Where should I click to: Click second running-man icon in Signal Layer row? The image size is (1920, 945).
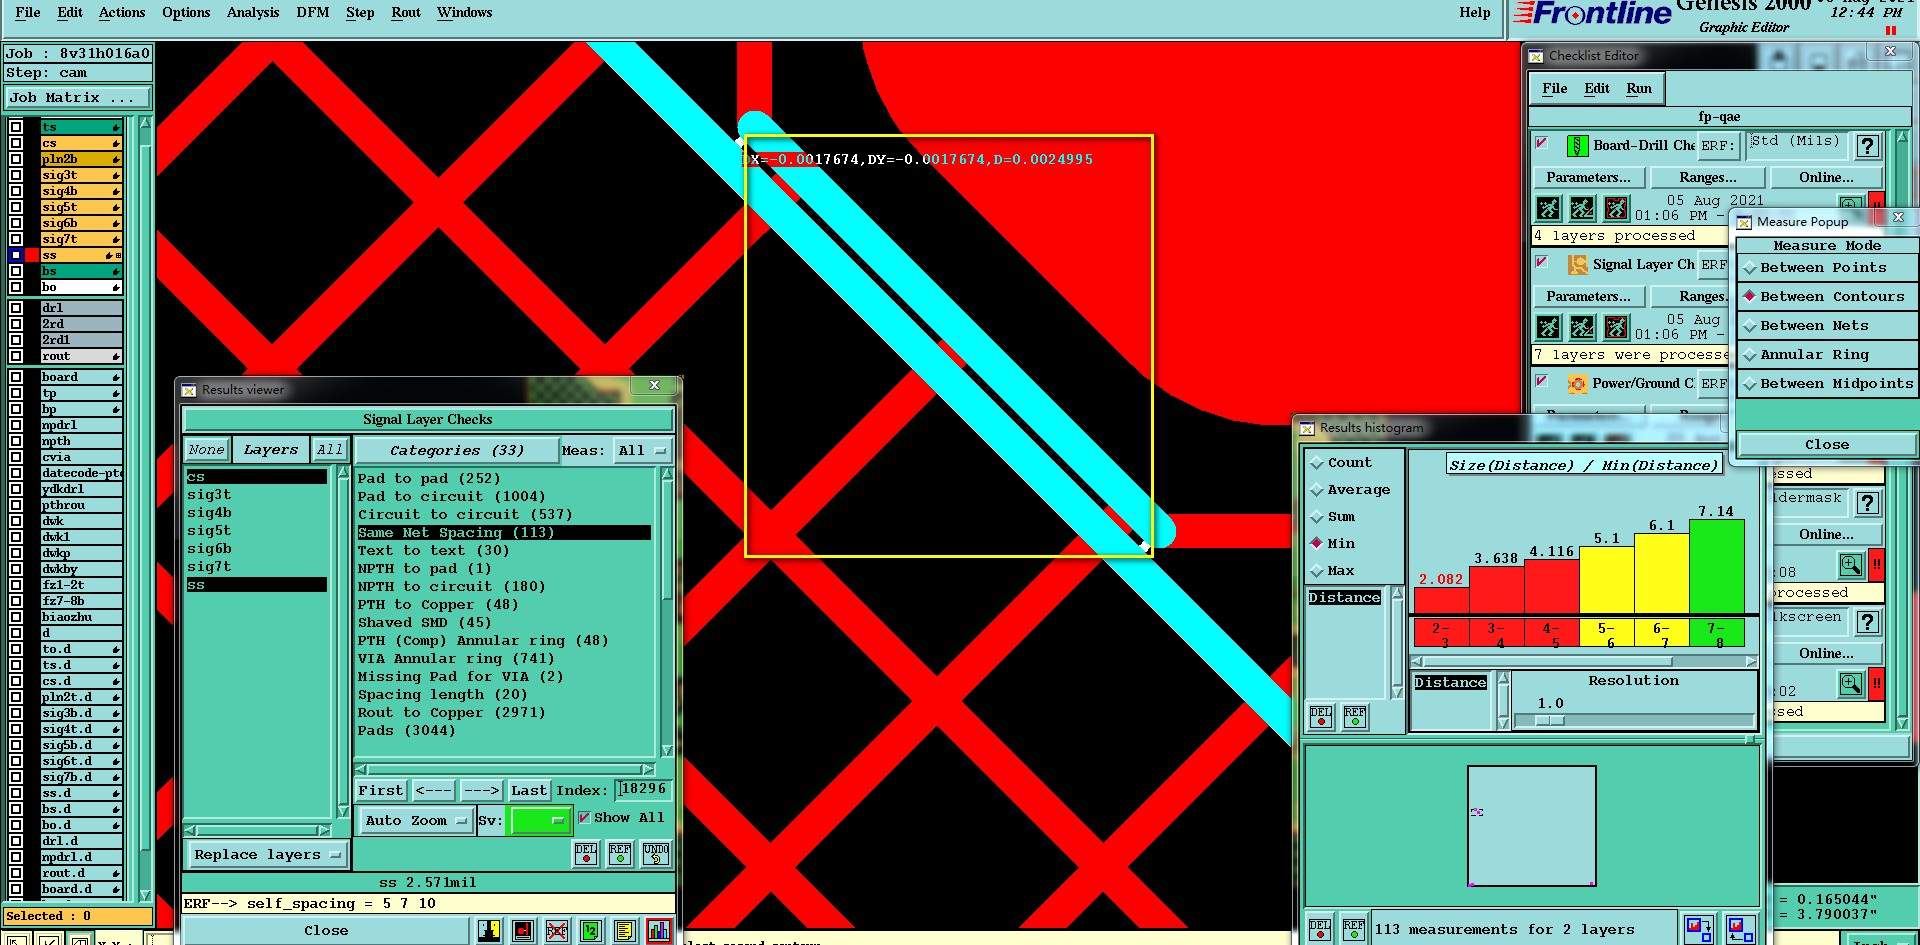1582,327
